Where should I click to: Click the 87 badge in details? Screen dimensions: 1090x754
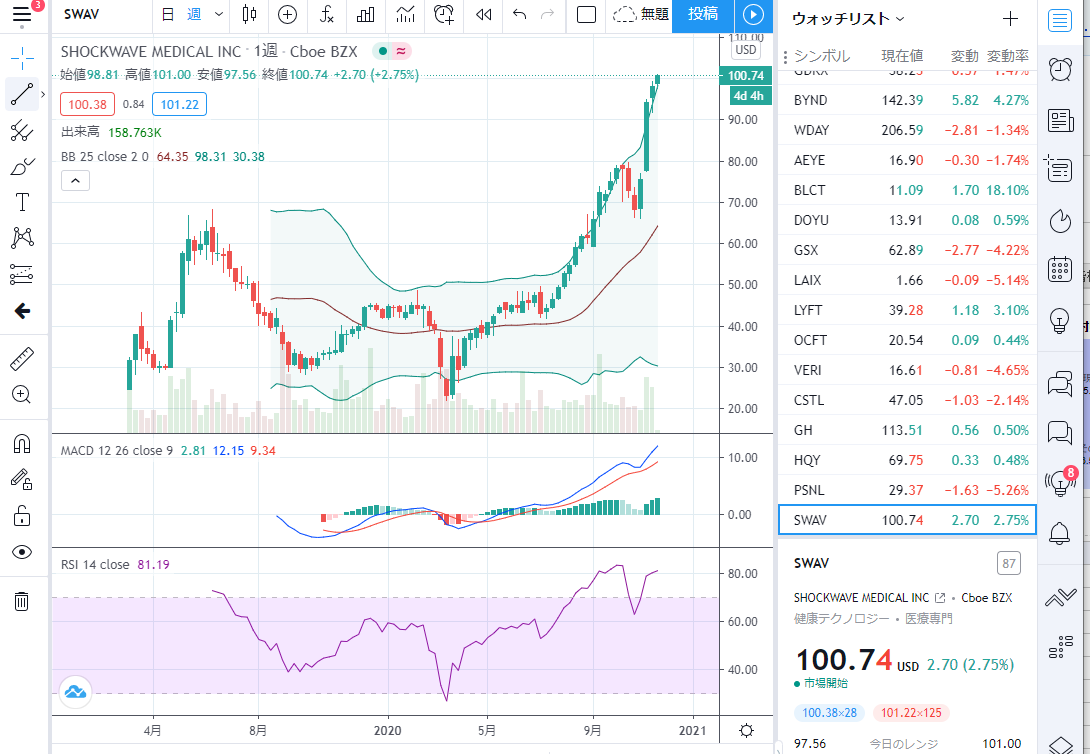pyautogui.click(x=1009, y=563)
